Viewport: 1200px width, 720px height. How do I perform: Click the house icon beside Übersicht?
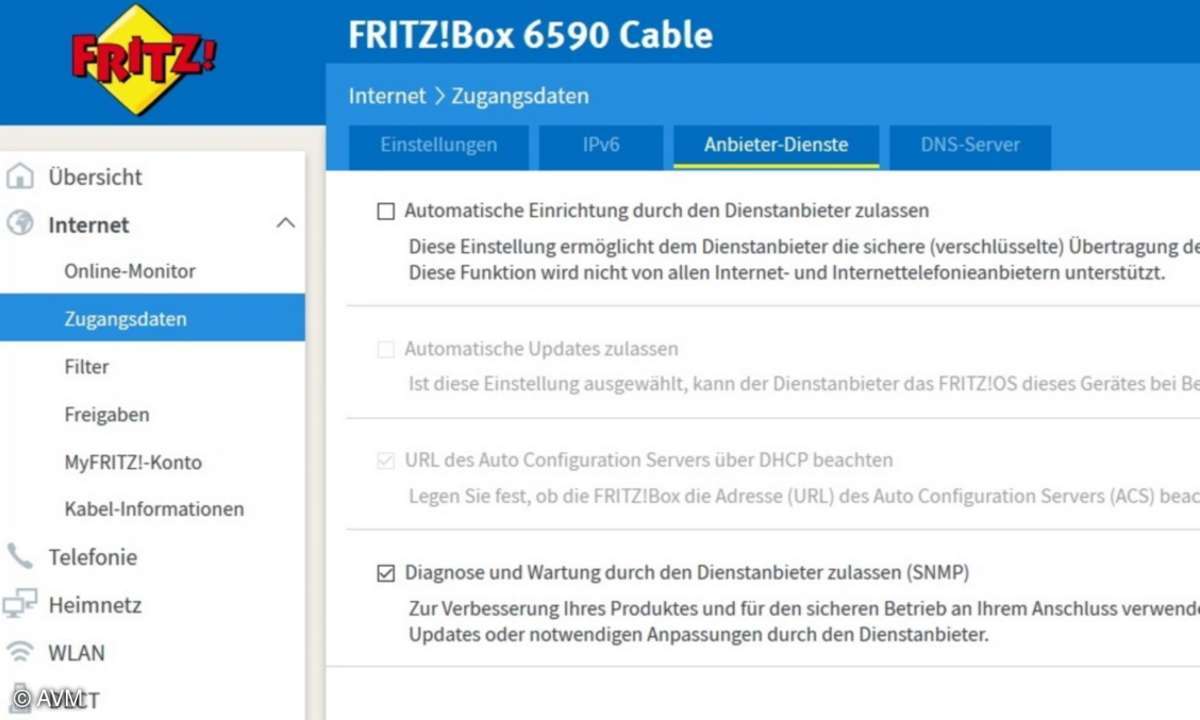(x=20, y=177)
